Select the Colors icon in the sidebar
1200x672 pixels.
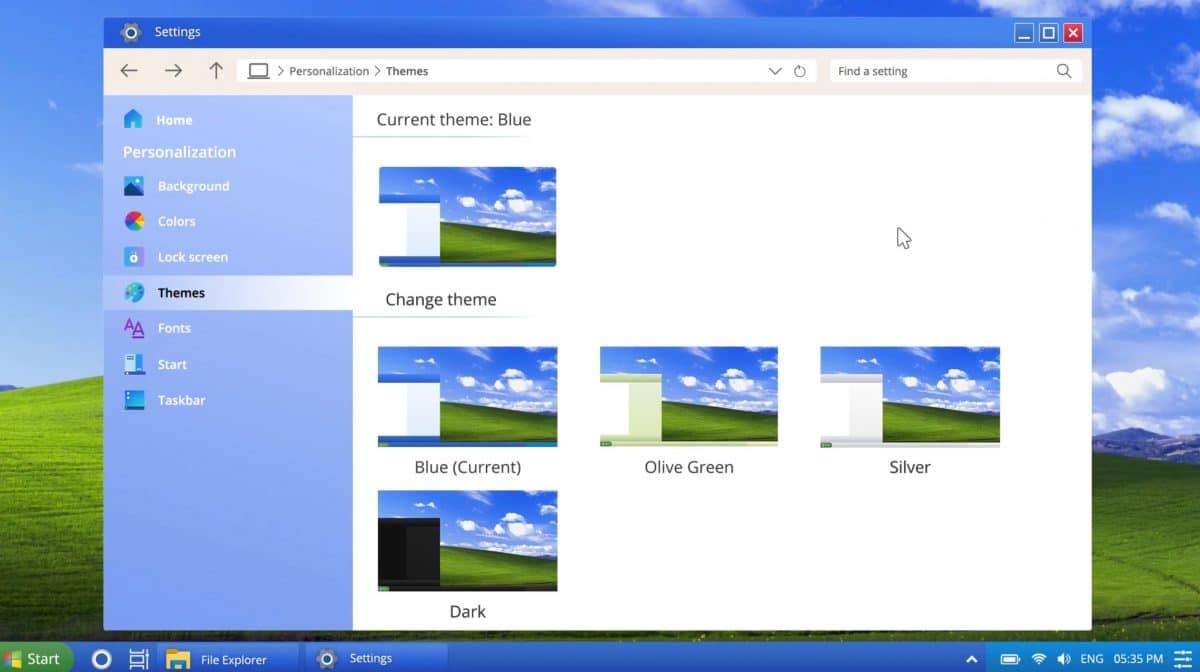pos(134,221)
